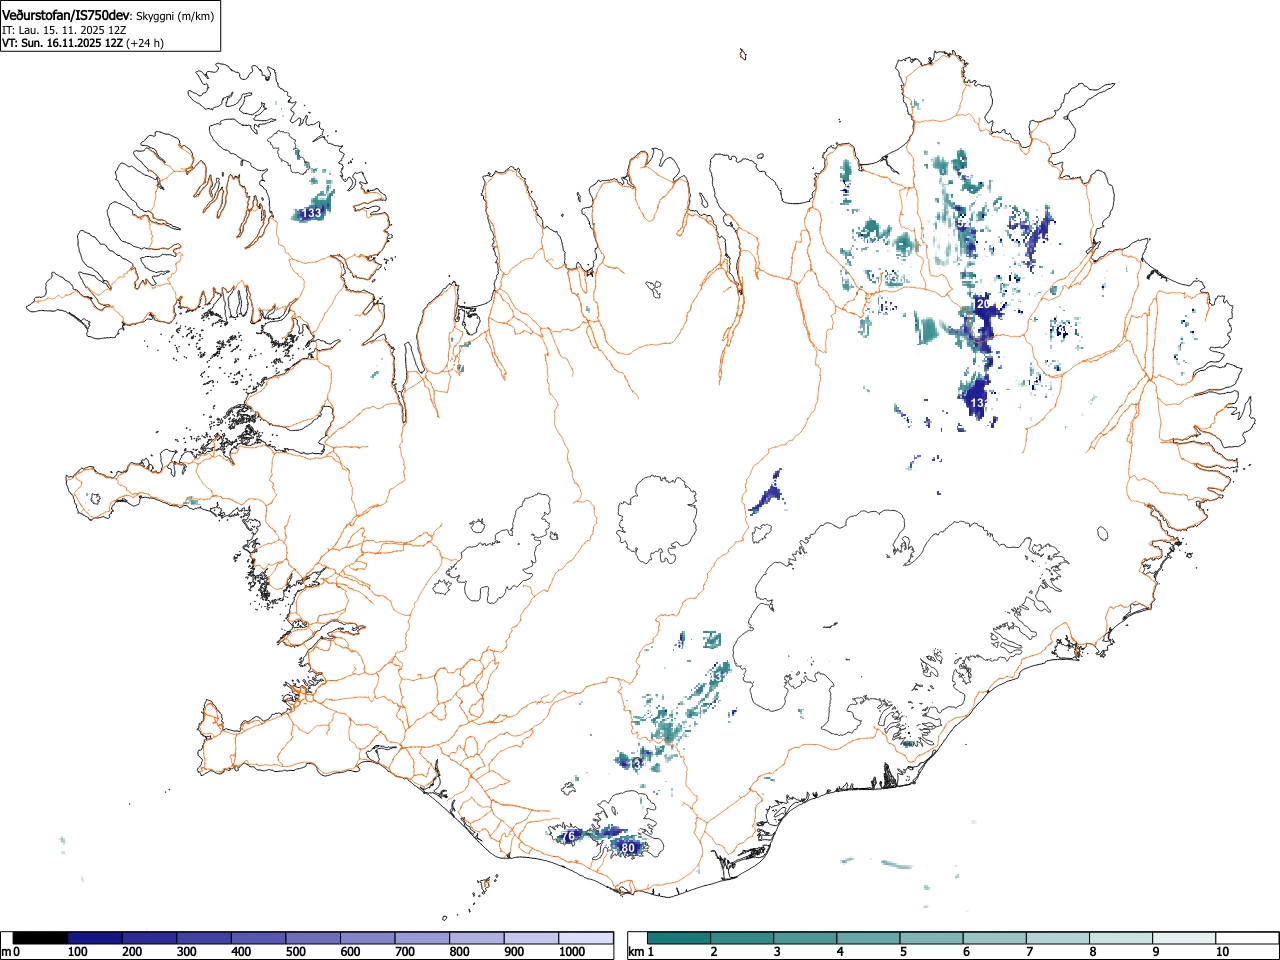The height and width of the screenshot is (960, 1280).
Task: Select the 'IT: Lau. 15. 11. 2025 12Z' line
Action: point(64,30)
